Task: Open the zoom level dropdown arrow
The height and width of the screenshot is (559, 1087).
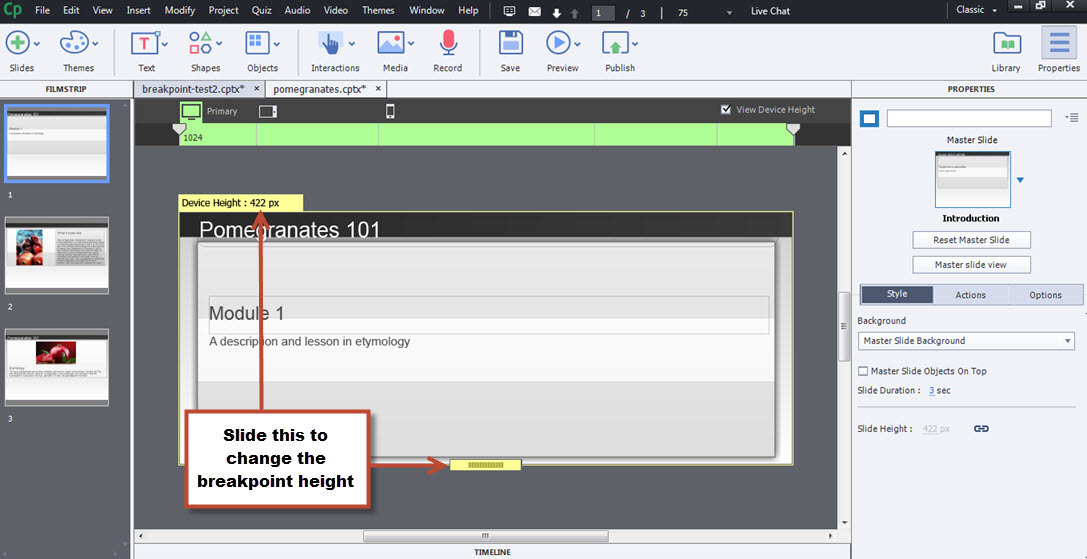Action: [729, 13]
